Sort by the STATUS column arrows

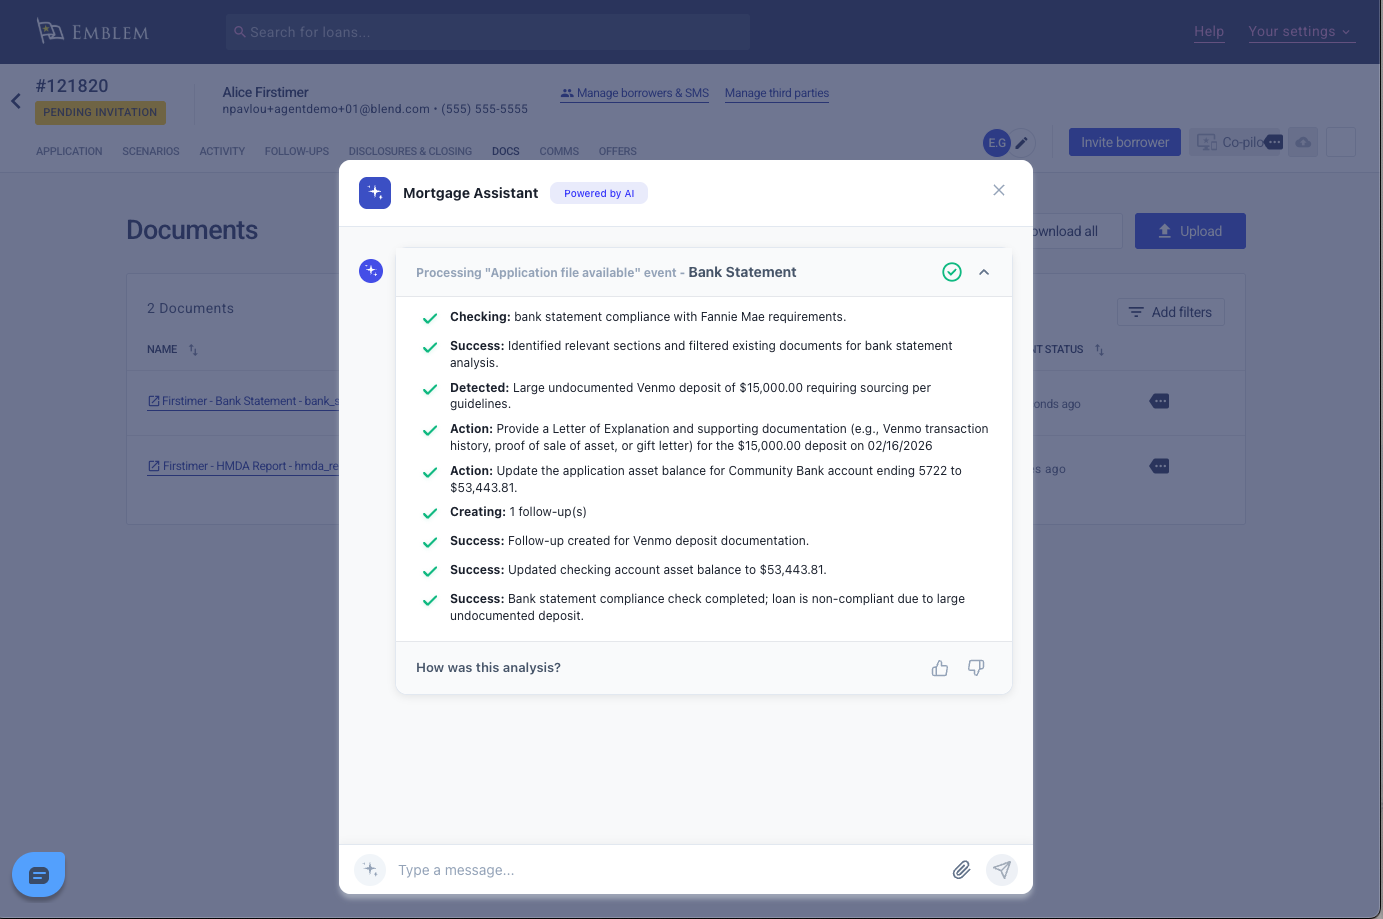[1099, 350]
